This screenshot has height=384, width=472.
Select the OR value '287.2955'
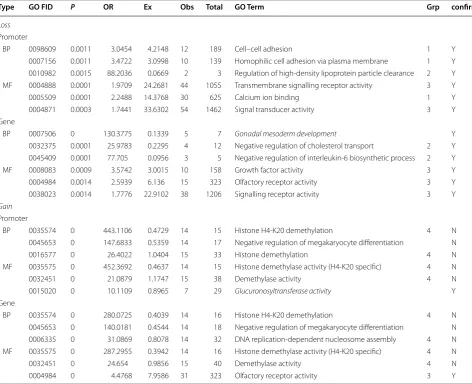pos(118,351)
